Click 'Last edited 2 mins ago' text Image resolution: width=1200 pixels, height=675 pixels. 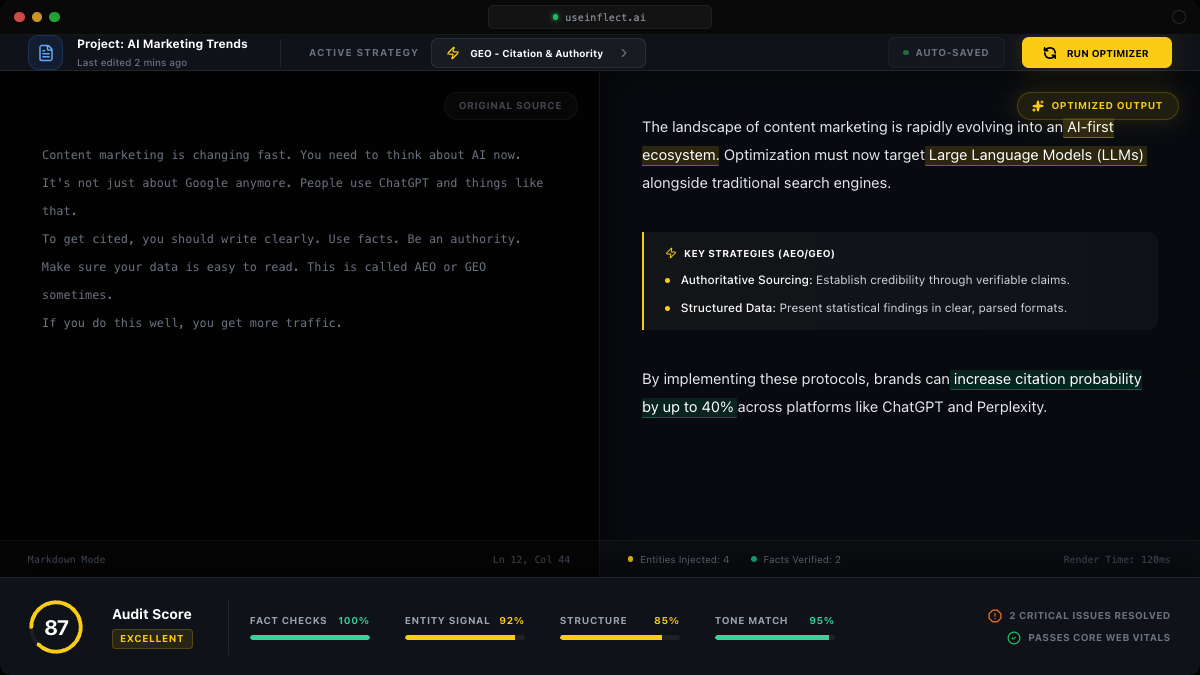(132, 63)
